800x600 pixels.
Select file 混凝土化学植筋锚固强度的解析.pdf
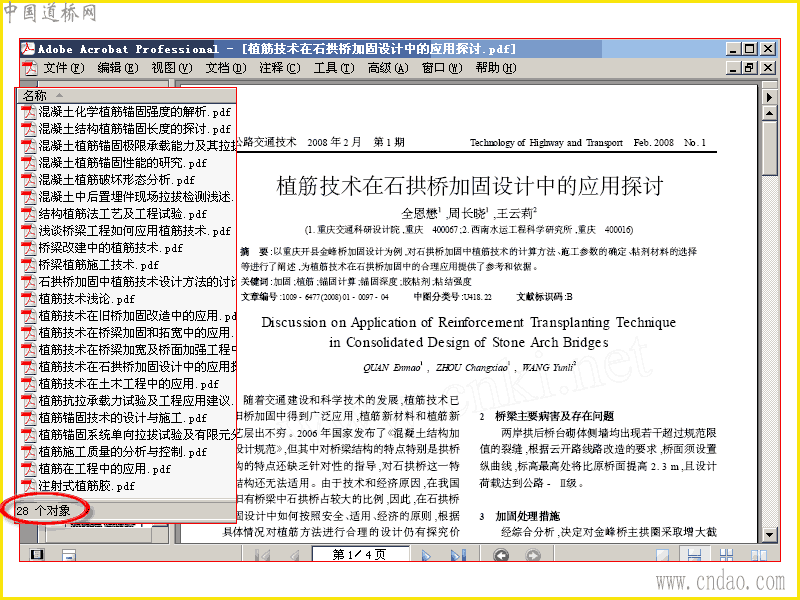pos(135,112)
